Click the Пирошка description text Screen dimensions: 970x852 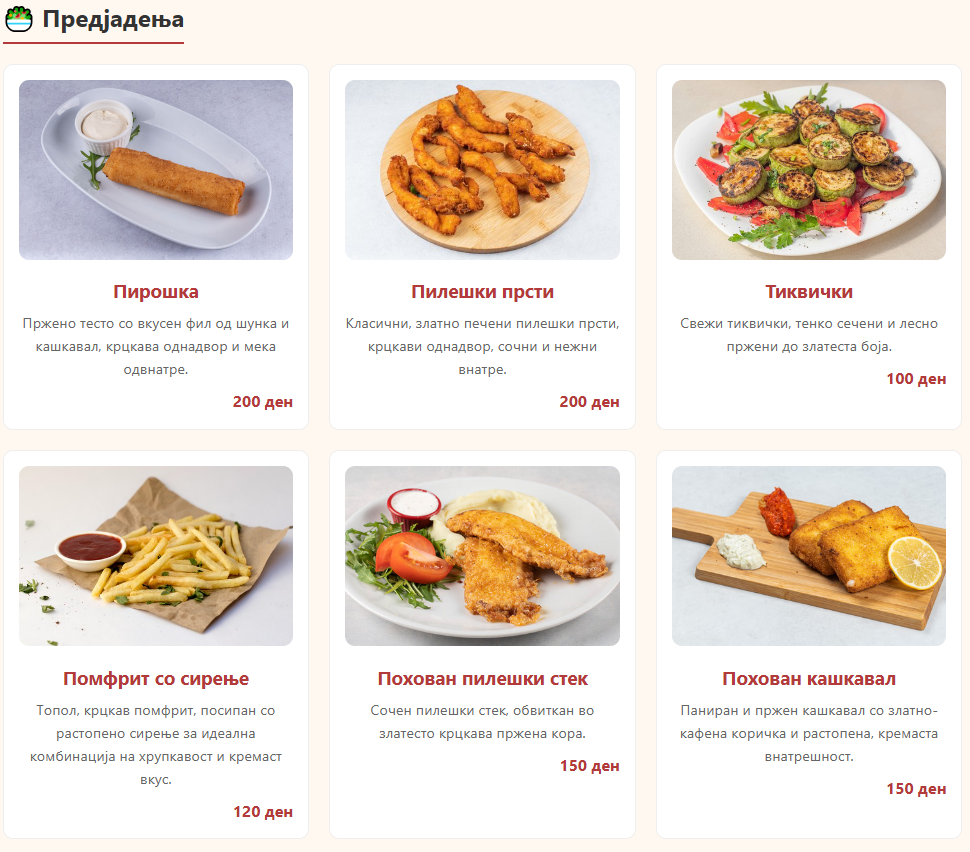156,346
